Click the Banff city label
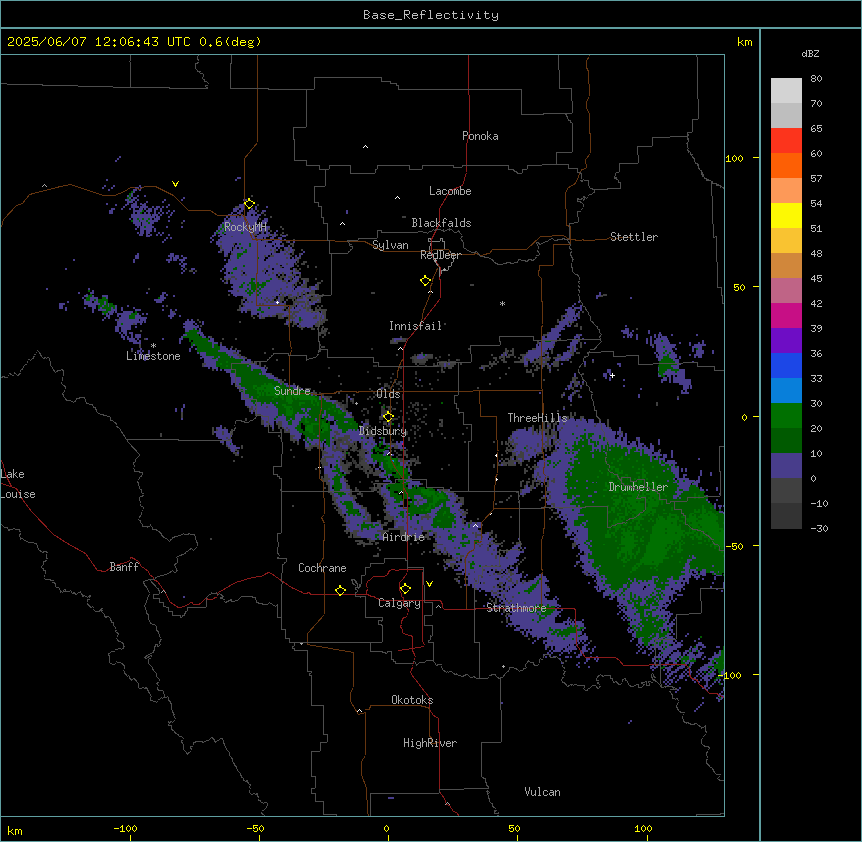Viewport: 862px width, 842px height. coord(124,567)
